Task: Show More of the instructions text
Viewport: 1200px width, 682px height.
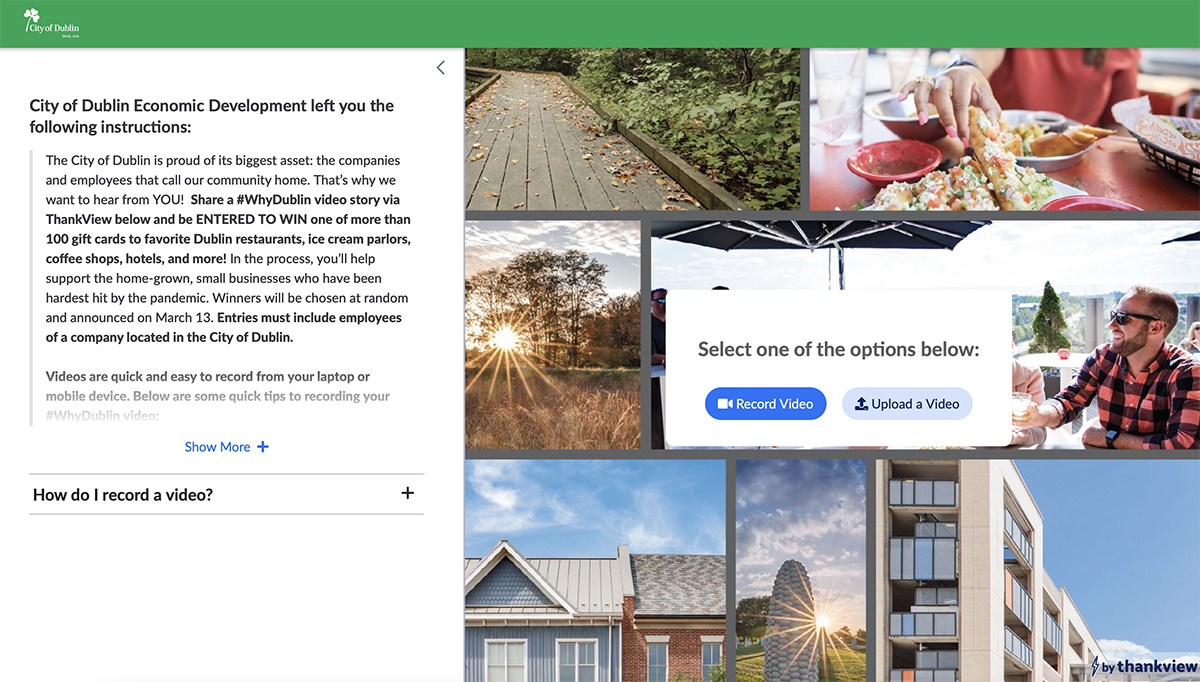Action: pos(227,447)
